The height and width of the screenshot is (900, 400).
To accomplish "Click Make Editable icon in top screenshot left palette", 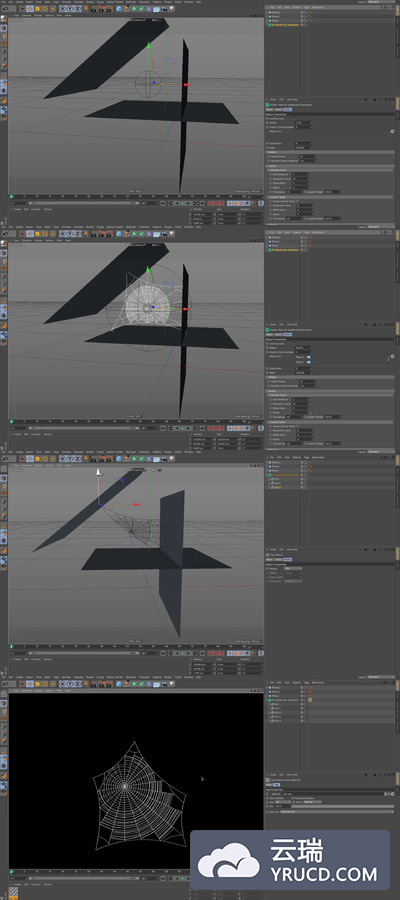I will [x=3, y=18].
